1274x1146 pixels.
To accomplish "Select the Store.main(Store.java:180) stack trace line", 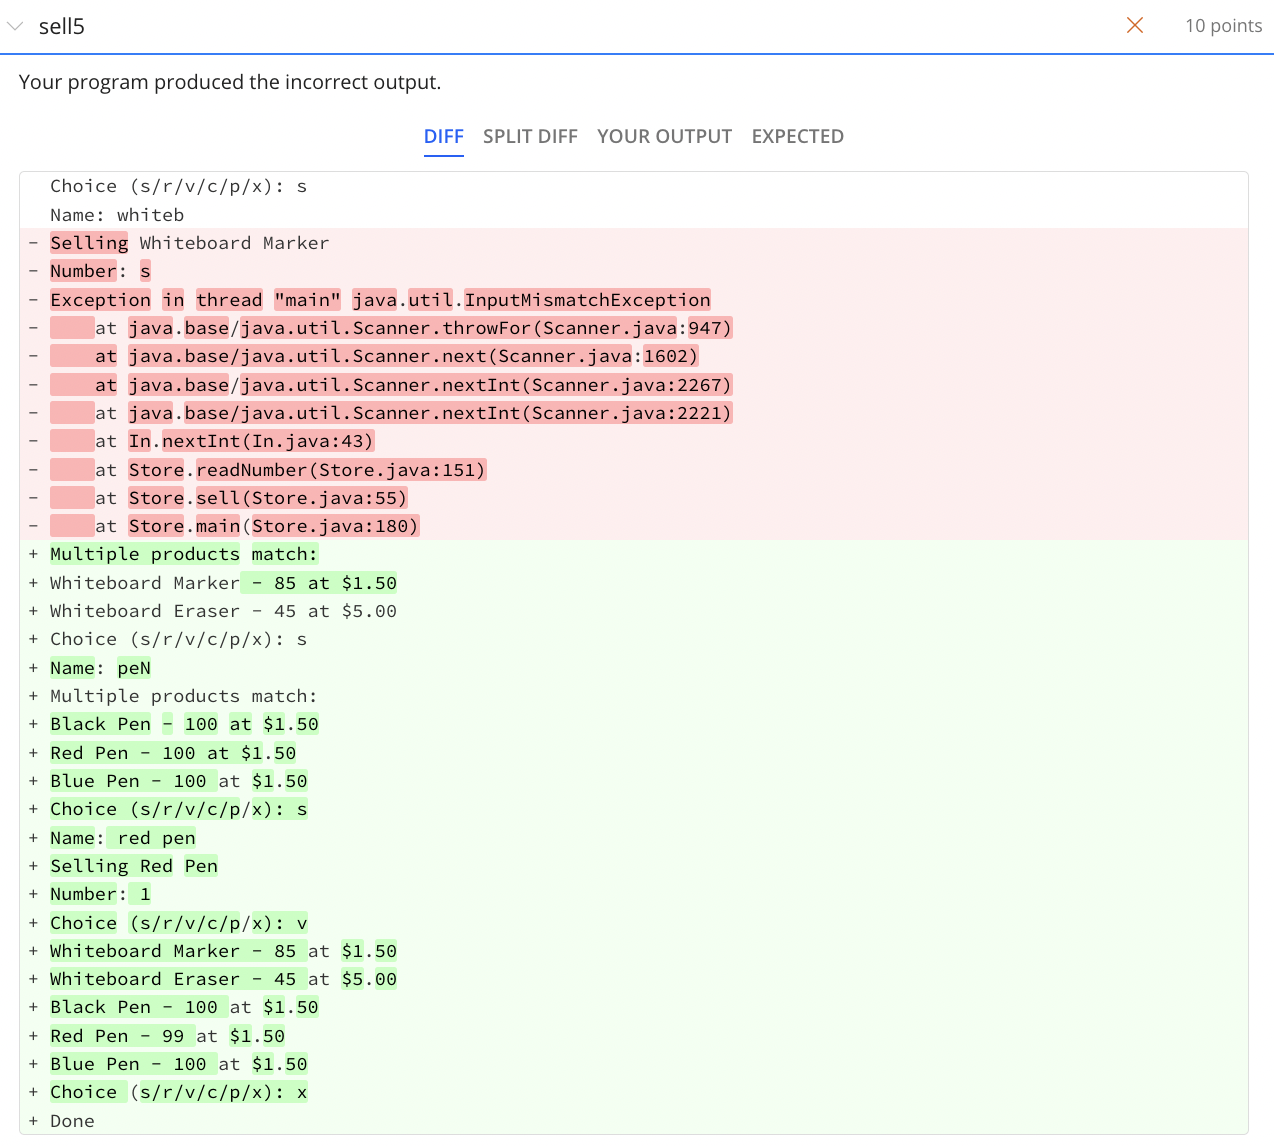I will coord(234,525).
